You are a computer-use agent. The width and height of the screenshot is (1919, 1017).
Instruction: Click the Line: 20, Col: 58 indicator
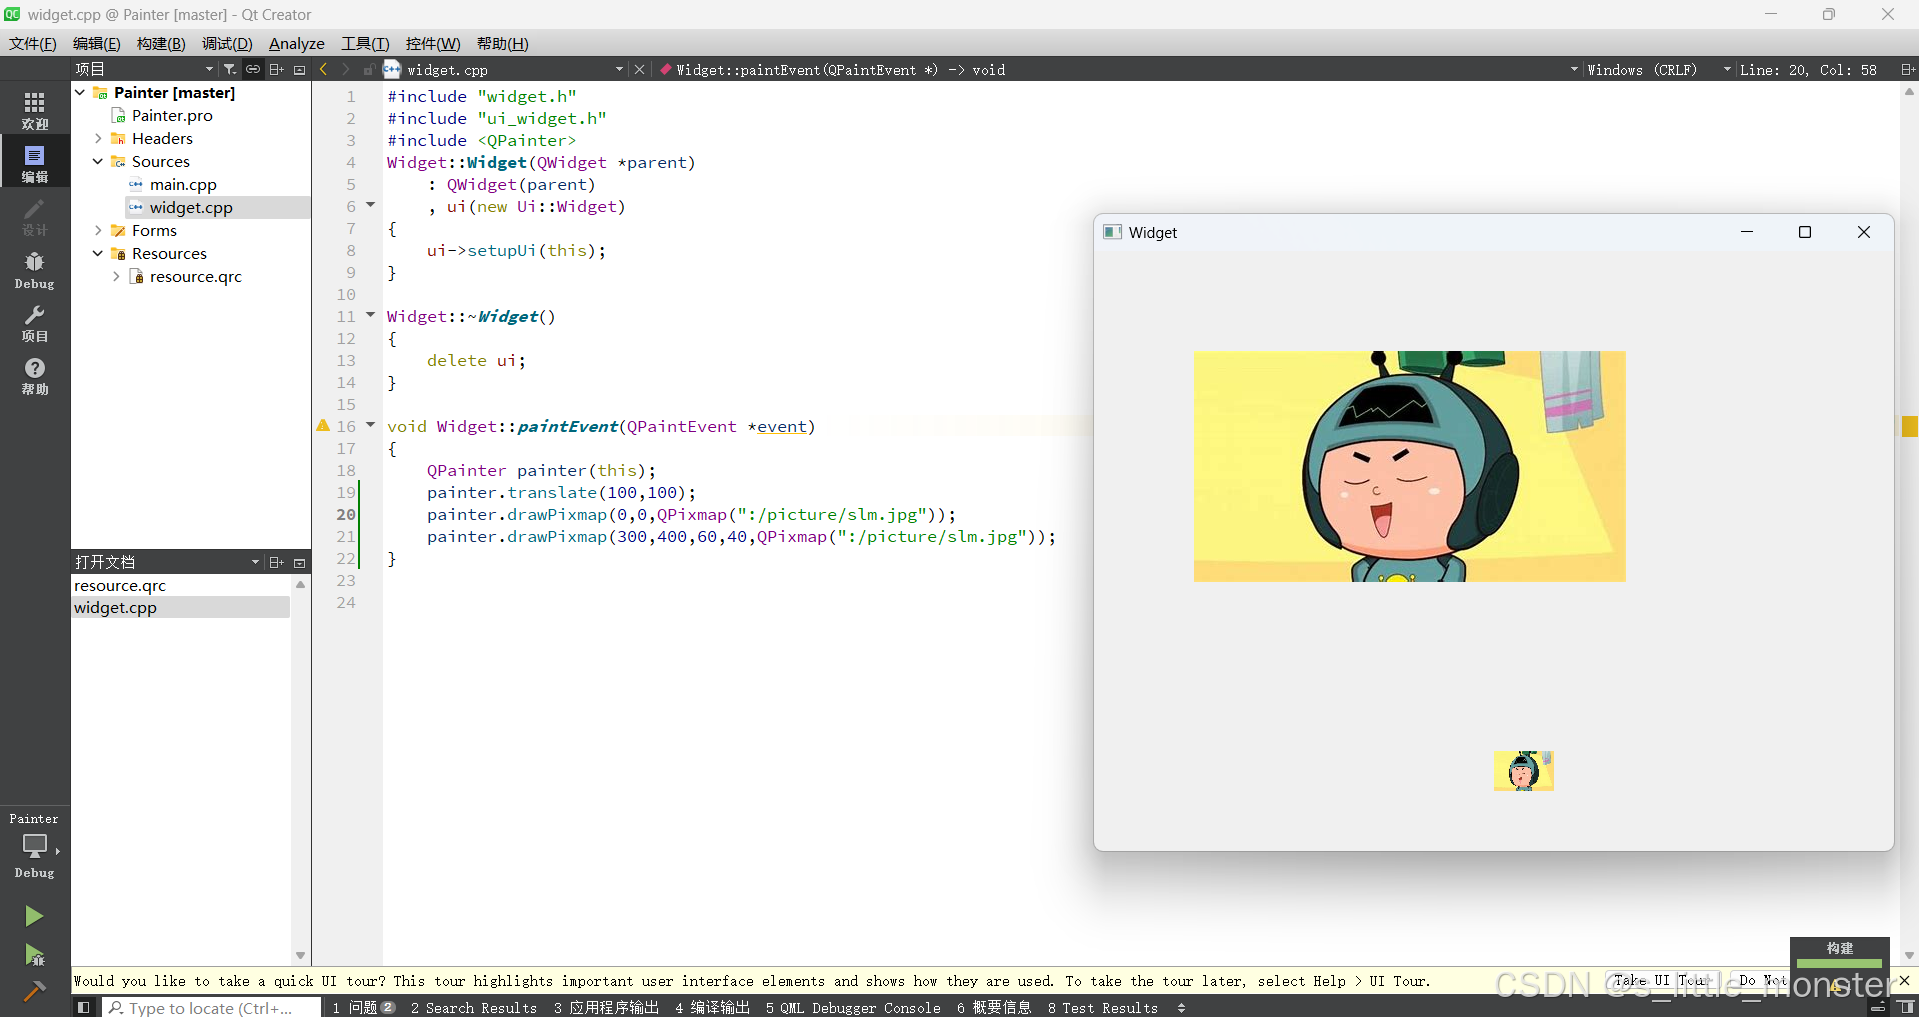pos(1808,69)
